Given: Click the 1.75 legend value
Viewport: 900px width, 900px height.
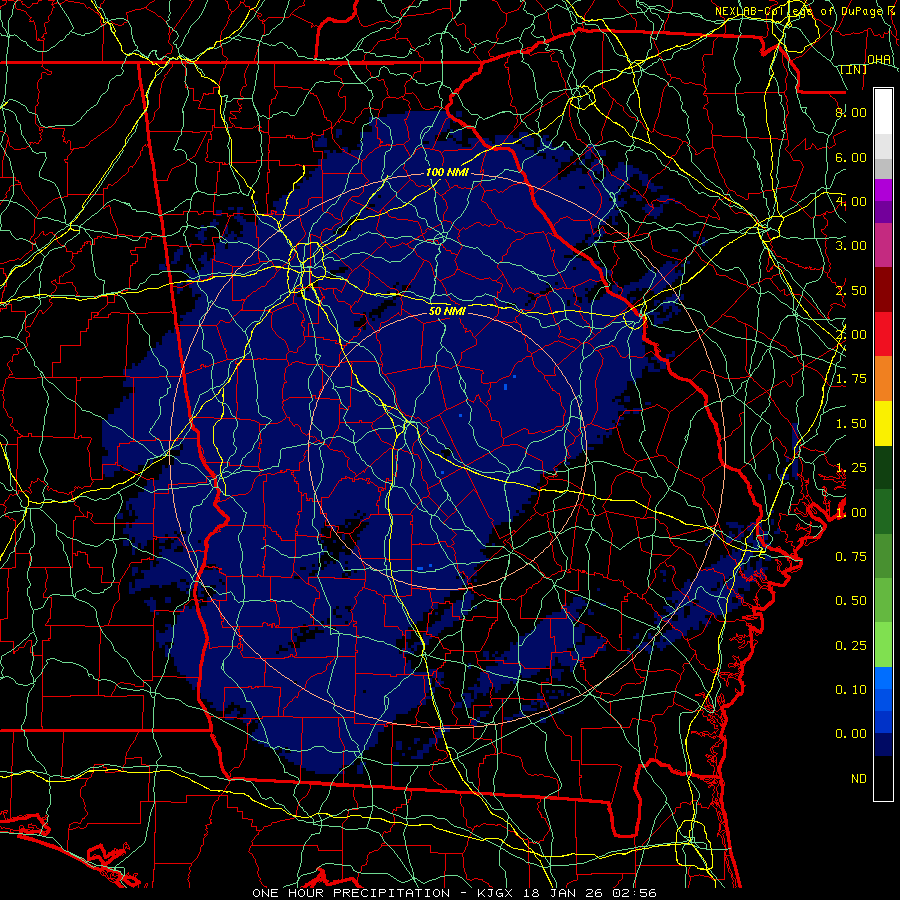Looking at the screenshot, I should pyautogui.click(x=851, y=379).
